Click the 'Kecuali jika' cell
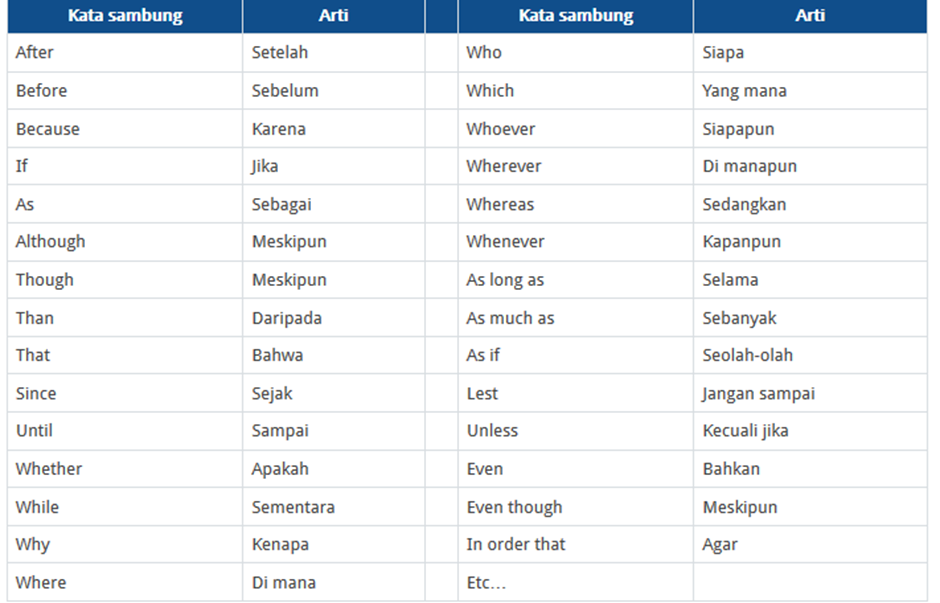Image resolution: width=940 pixels, height=603 pixels. coord(810,431)
